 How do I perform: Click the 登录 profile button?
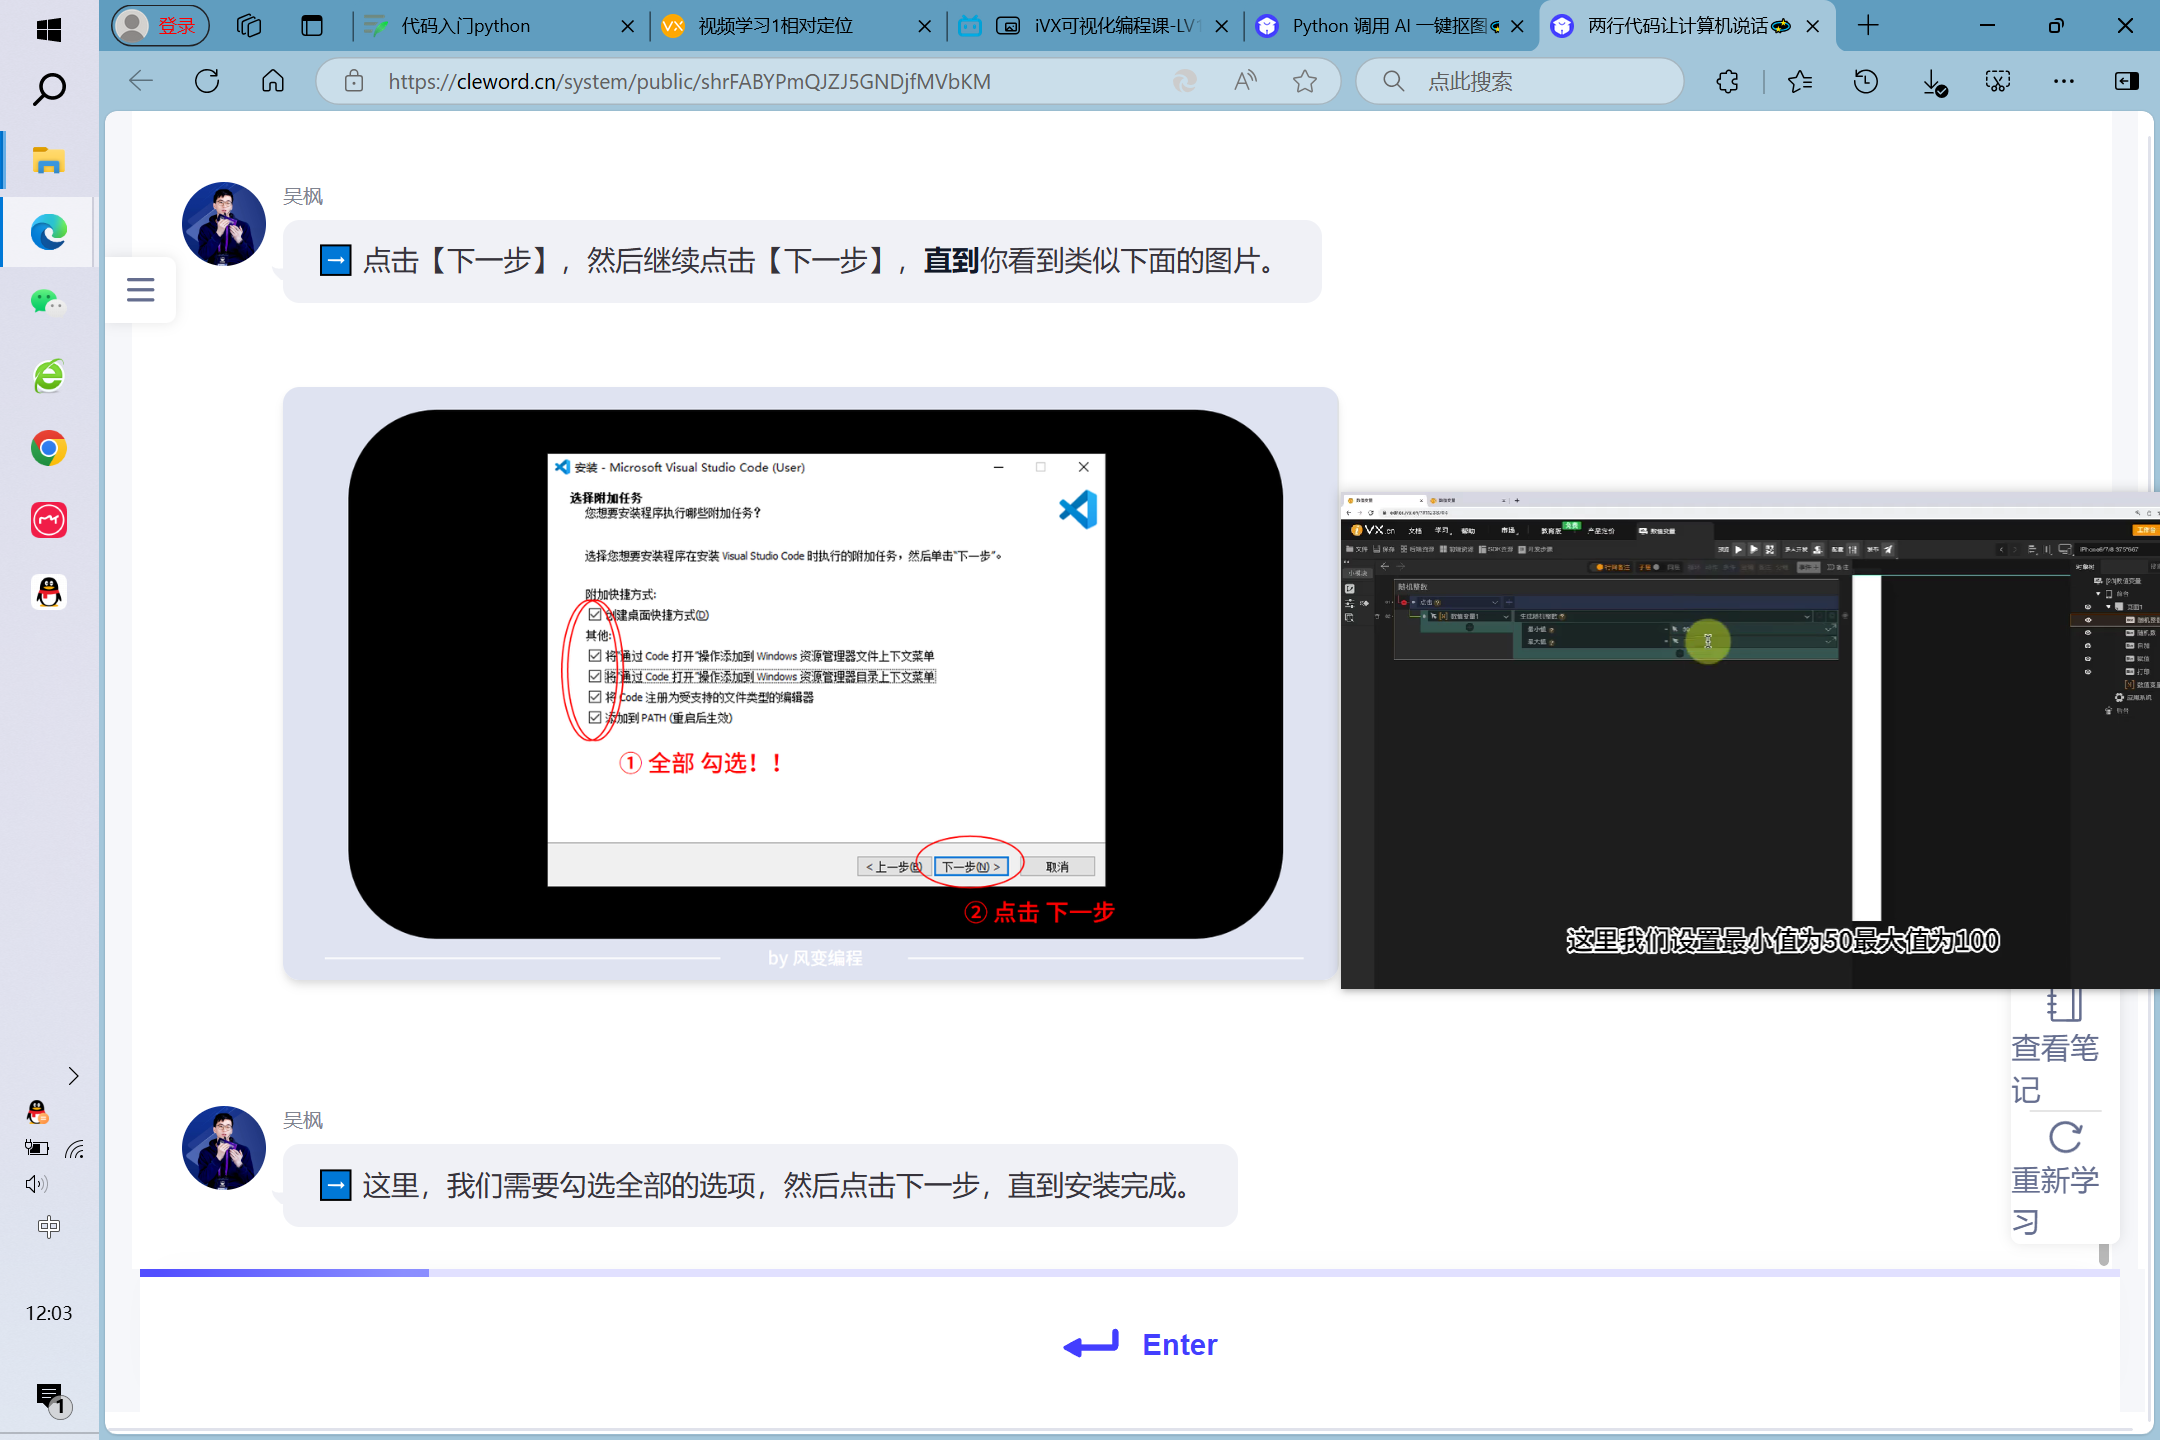(x=160, y=26)
